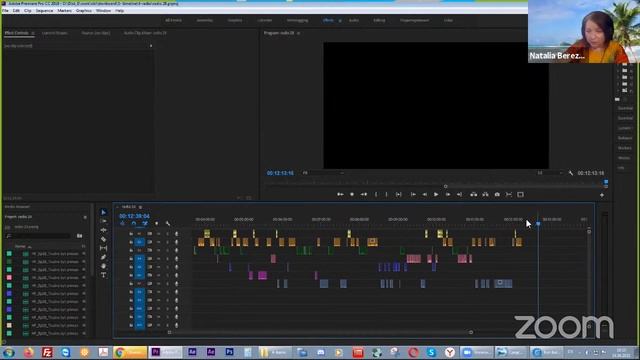The height and width of the screenshot is (360, 640).
Task: Enable voice-over record on the bottom track
Action: pyautogui.click(x=177, y=325)
